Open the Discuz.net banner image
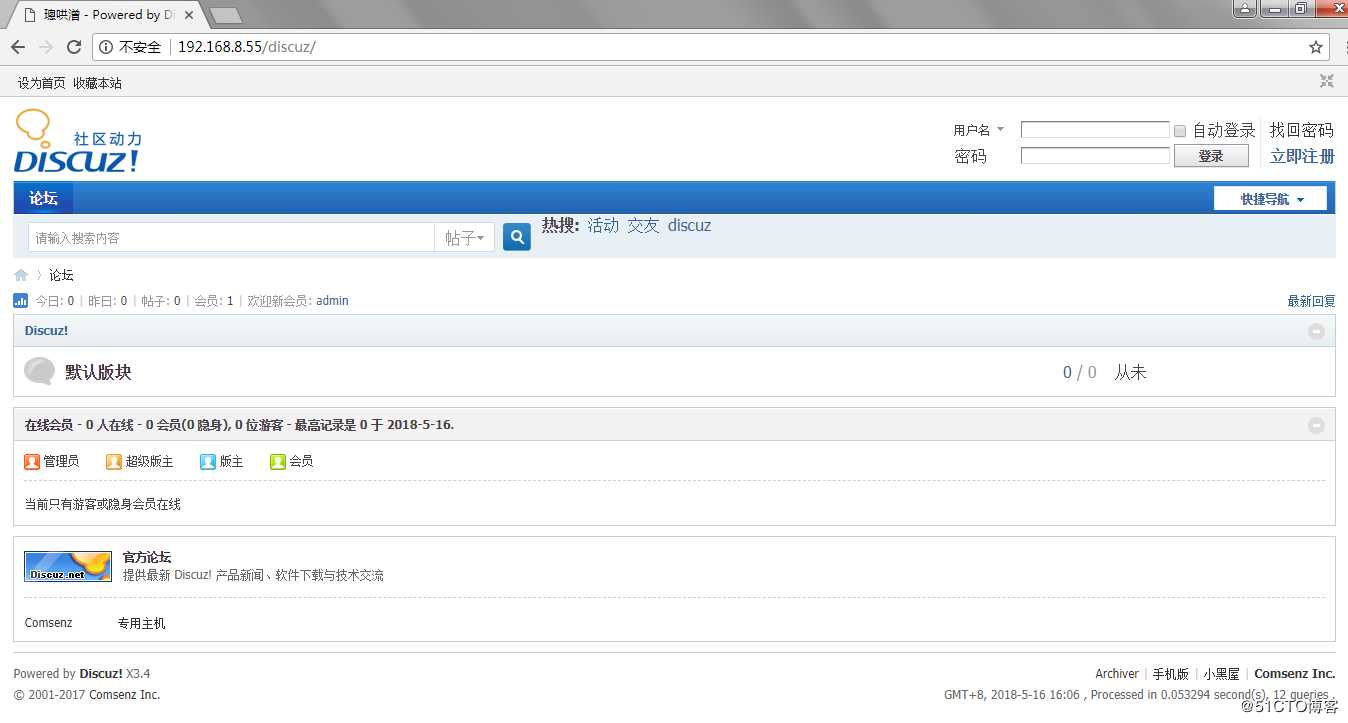The height and width of the screenshot is (723, 1348). click(x=68, y=566)
